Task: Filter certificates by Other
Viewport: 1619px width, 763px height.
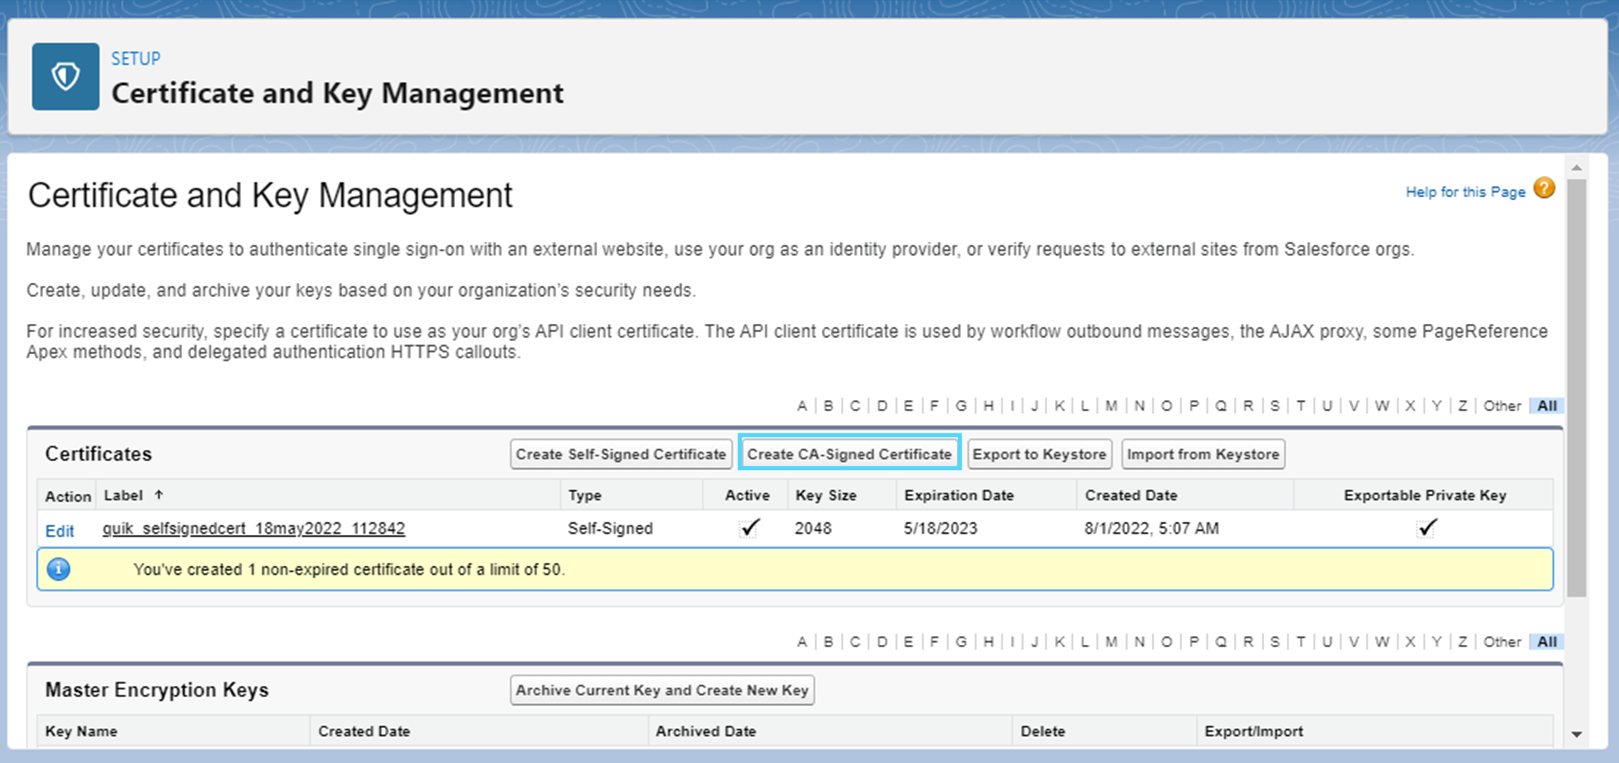Action: (x=1502, y=406)
